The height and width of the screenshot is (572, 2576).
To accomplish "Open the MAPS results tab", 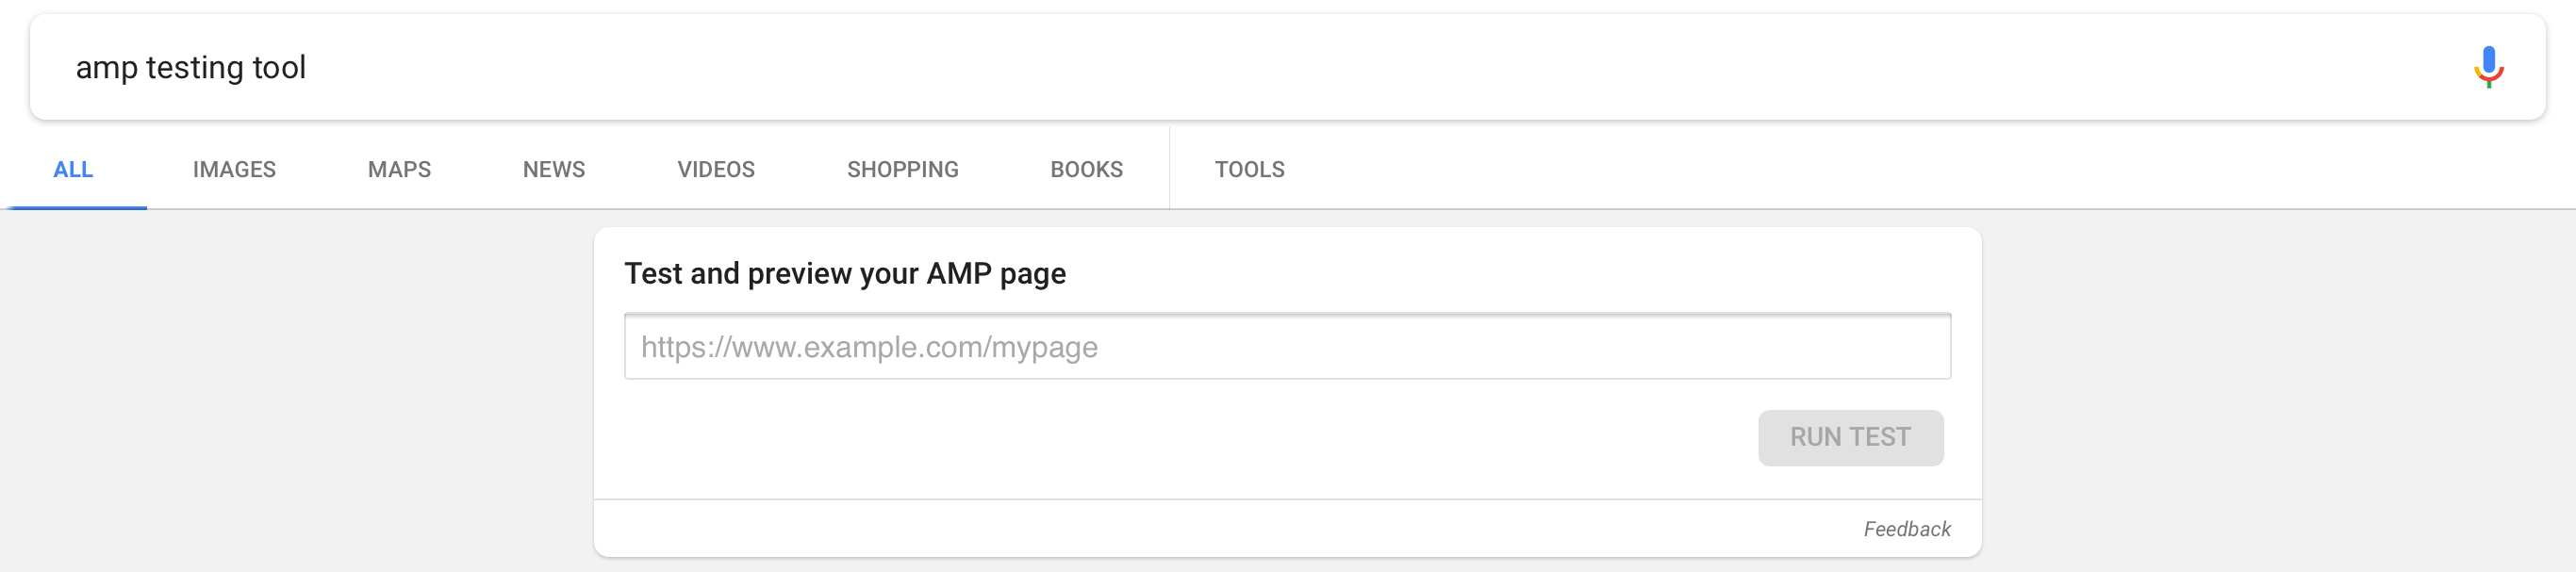I will [x=399, y=169].
